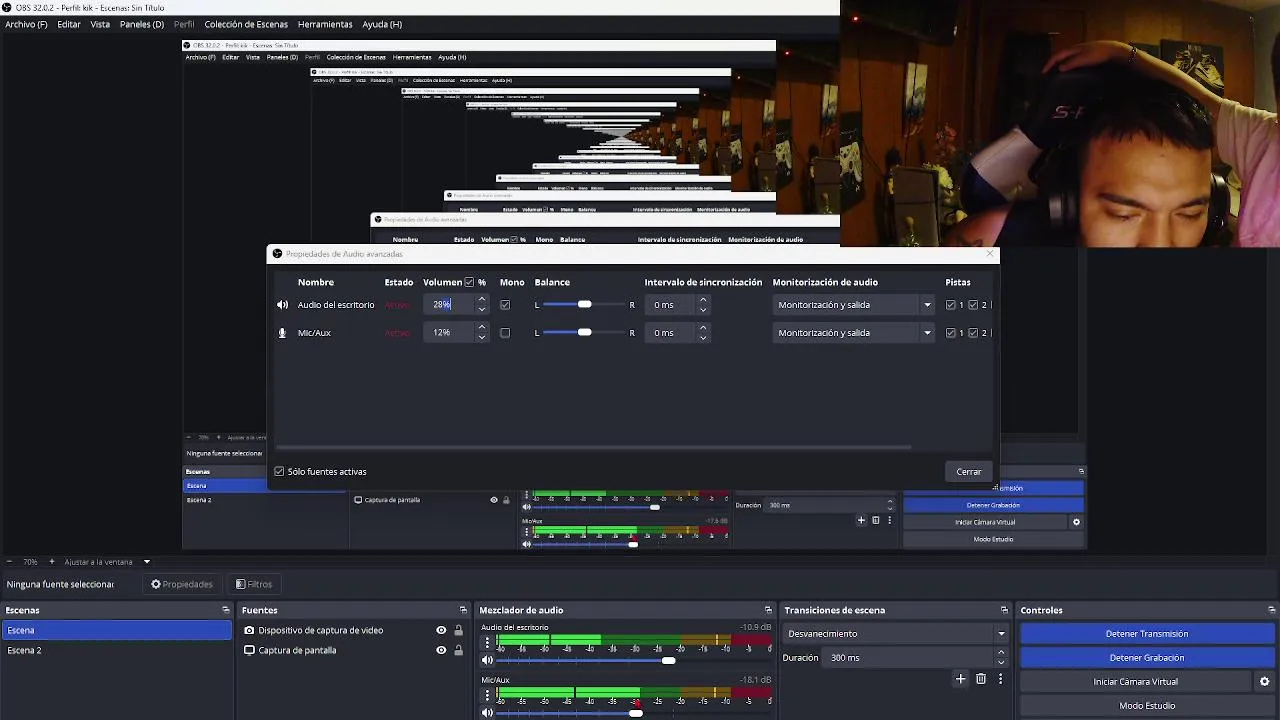Toggle lock for Dispositivo de captura de video

click(458, 630)
